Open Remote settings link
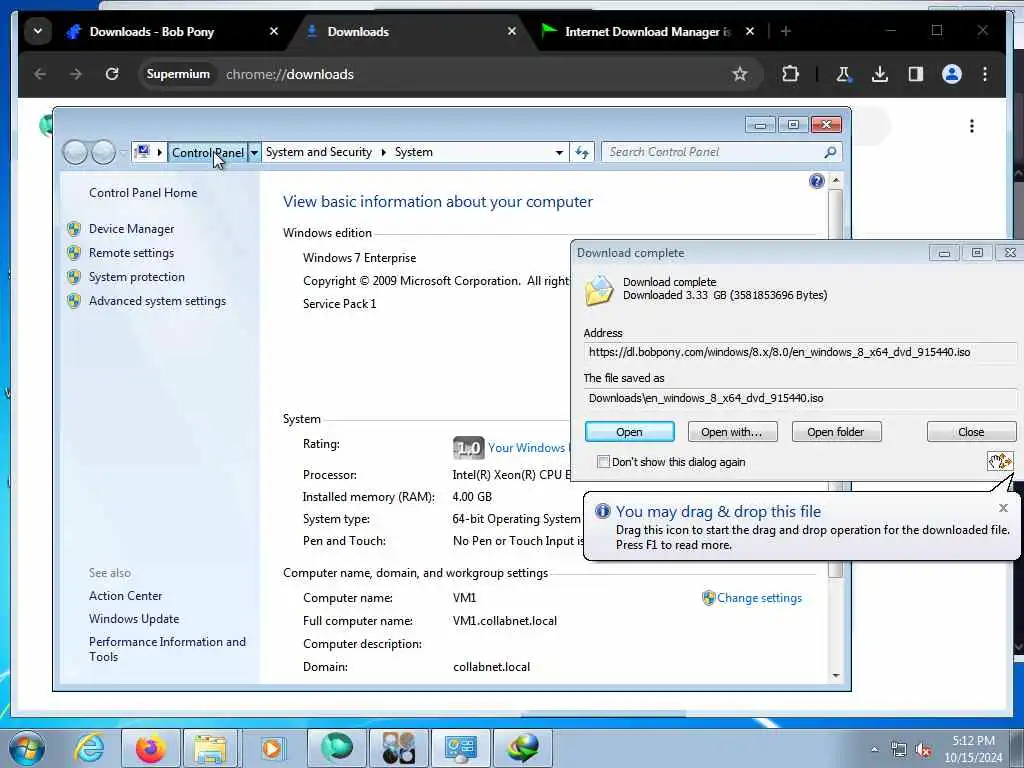The image size is (1024, 768). point(131,253)
